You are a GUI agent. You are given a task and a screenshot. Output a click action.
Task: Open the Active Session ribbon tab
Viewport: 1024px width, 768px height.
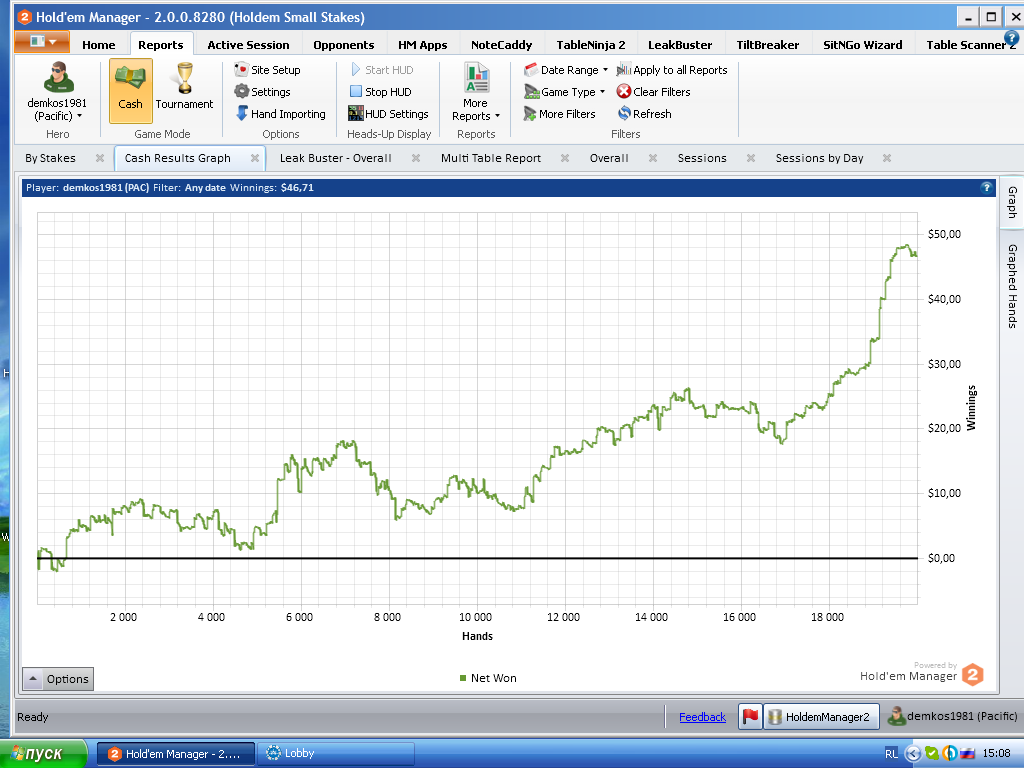tap(248, 44)
